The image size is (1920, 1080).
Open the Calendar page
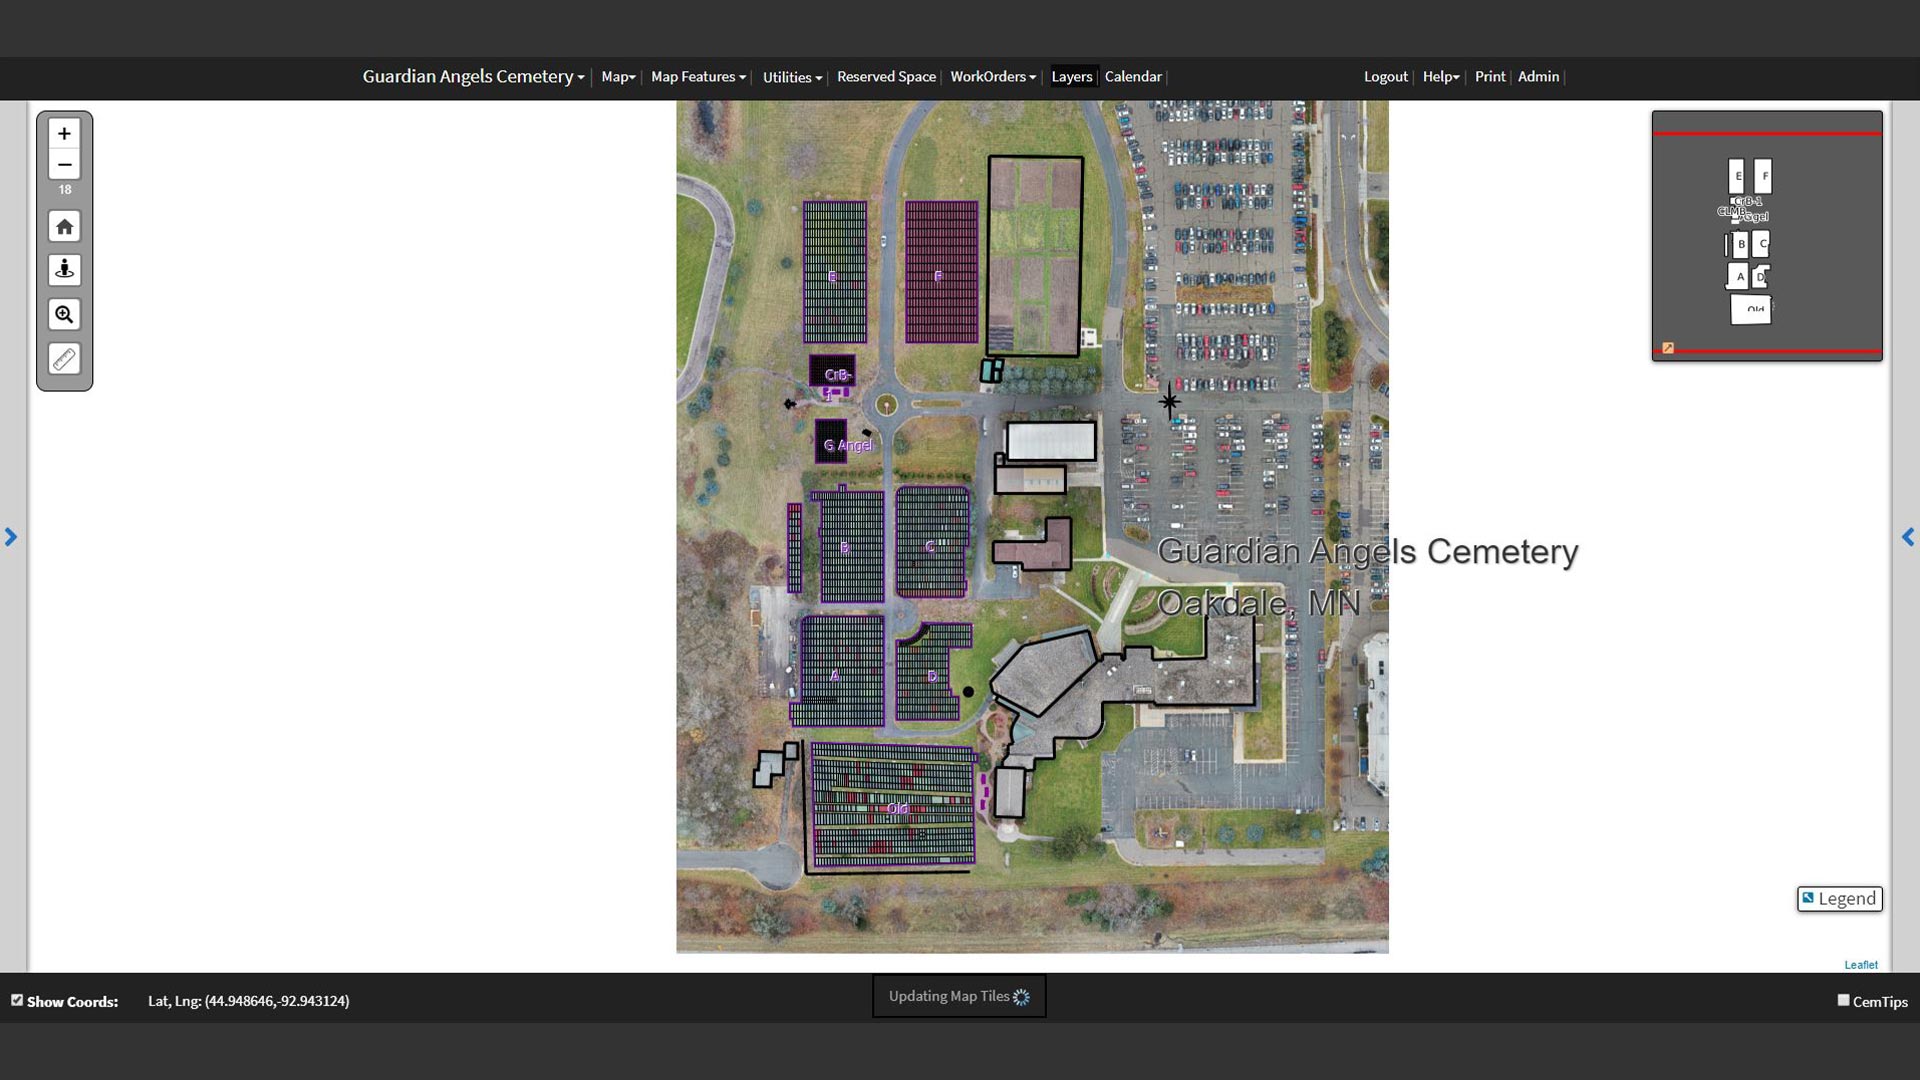[x=1133, y=76]
